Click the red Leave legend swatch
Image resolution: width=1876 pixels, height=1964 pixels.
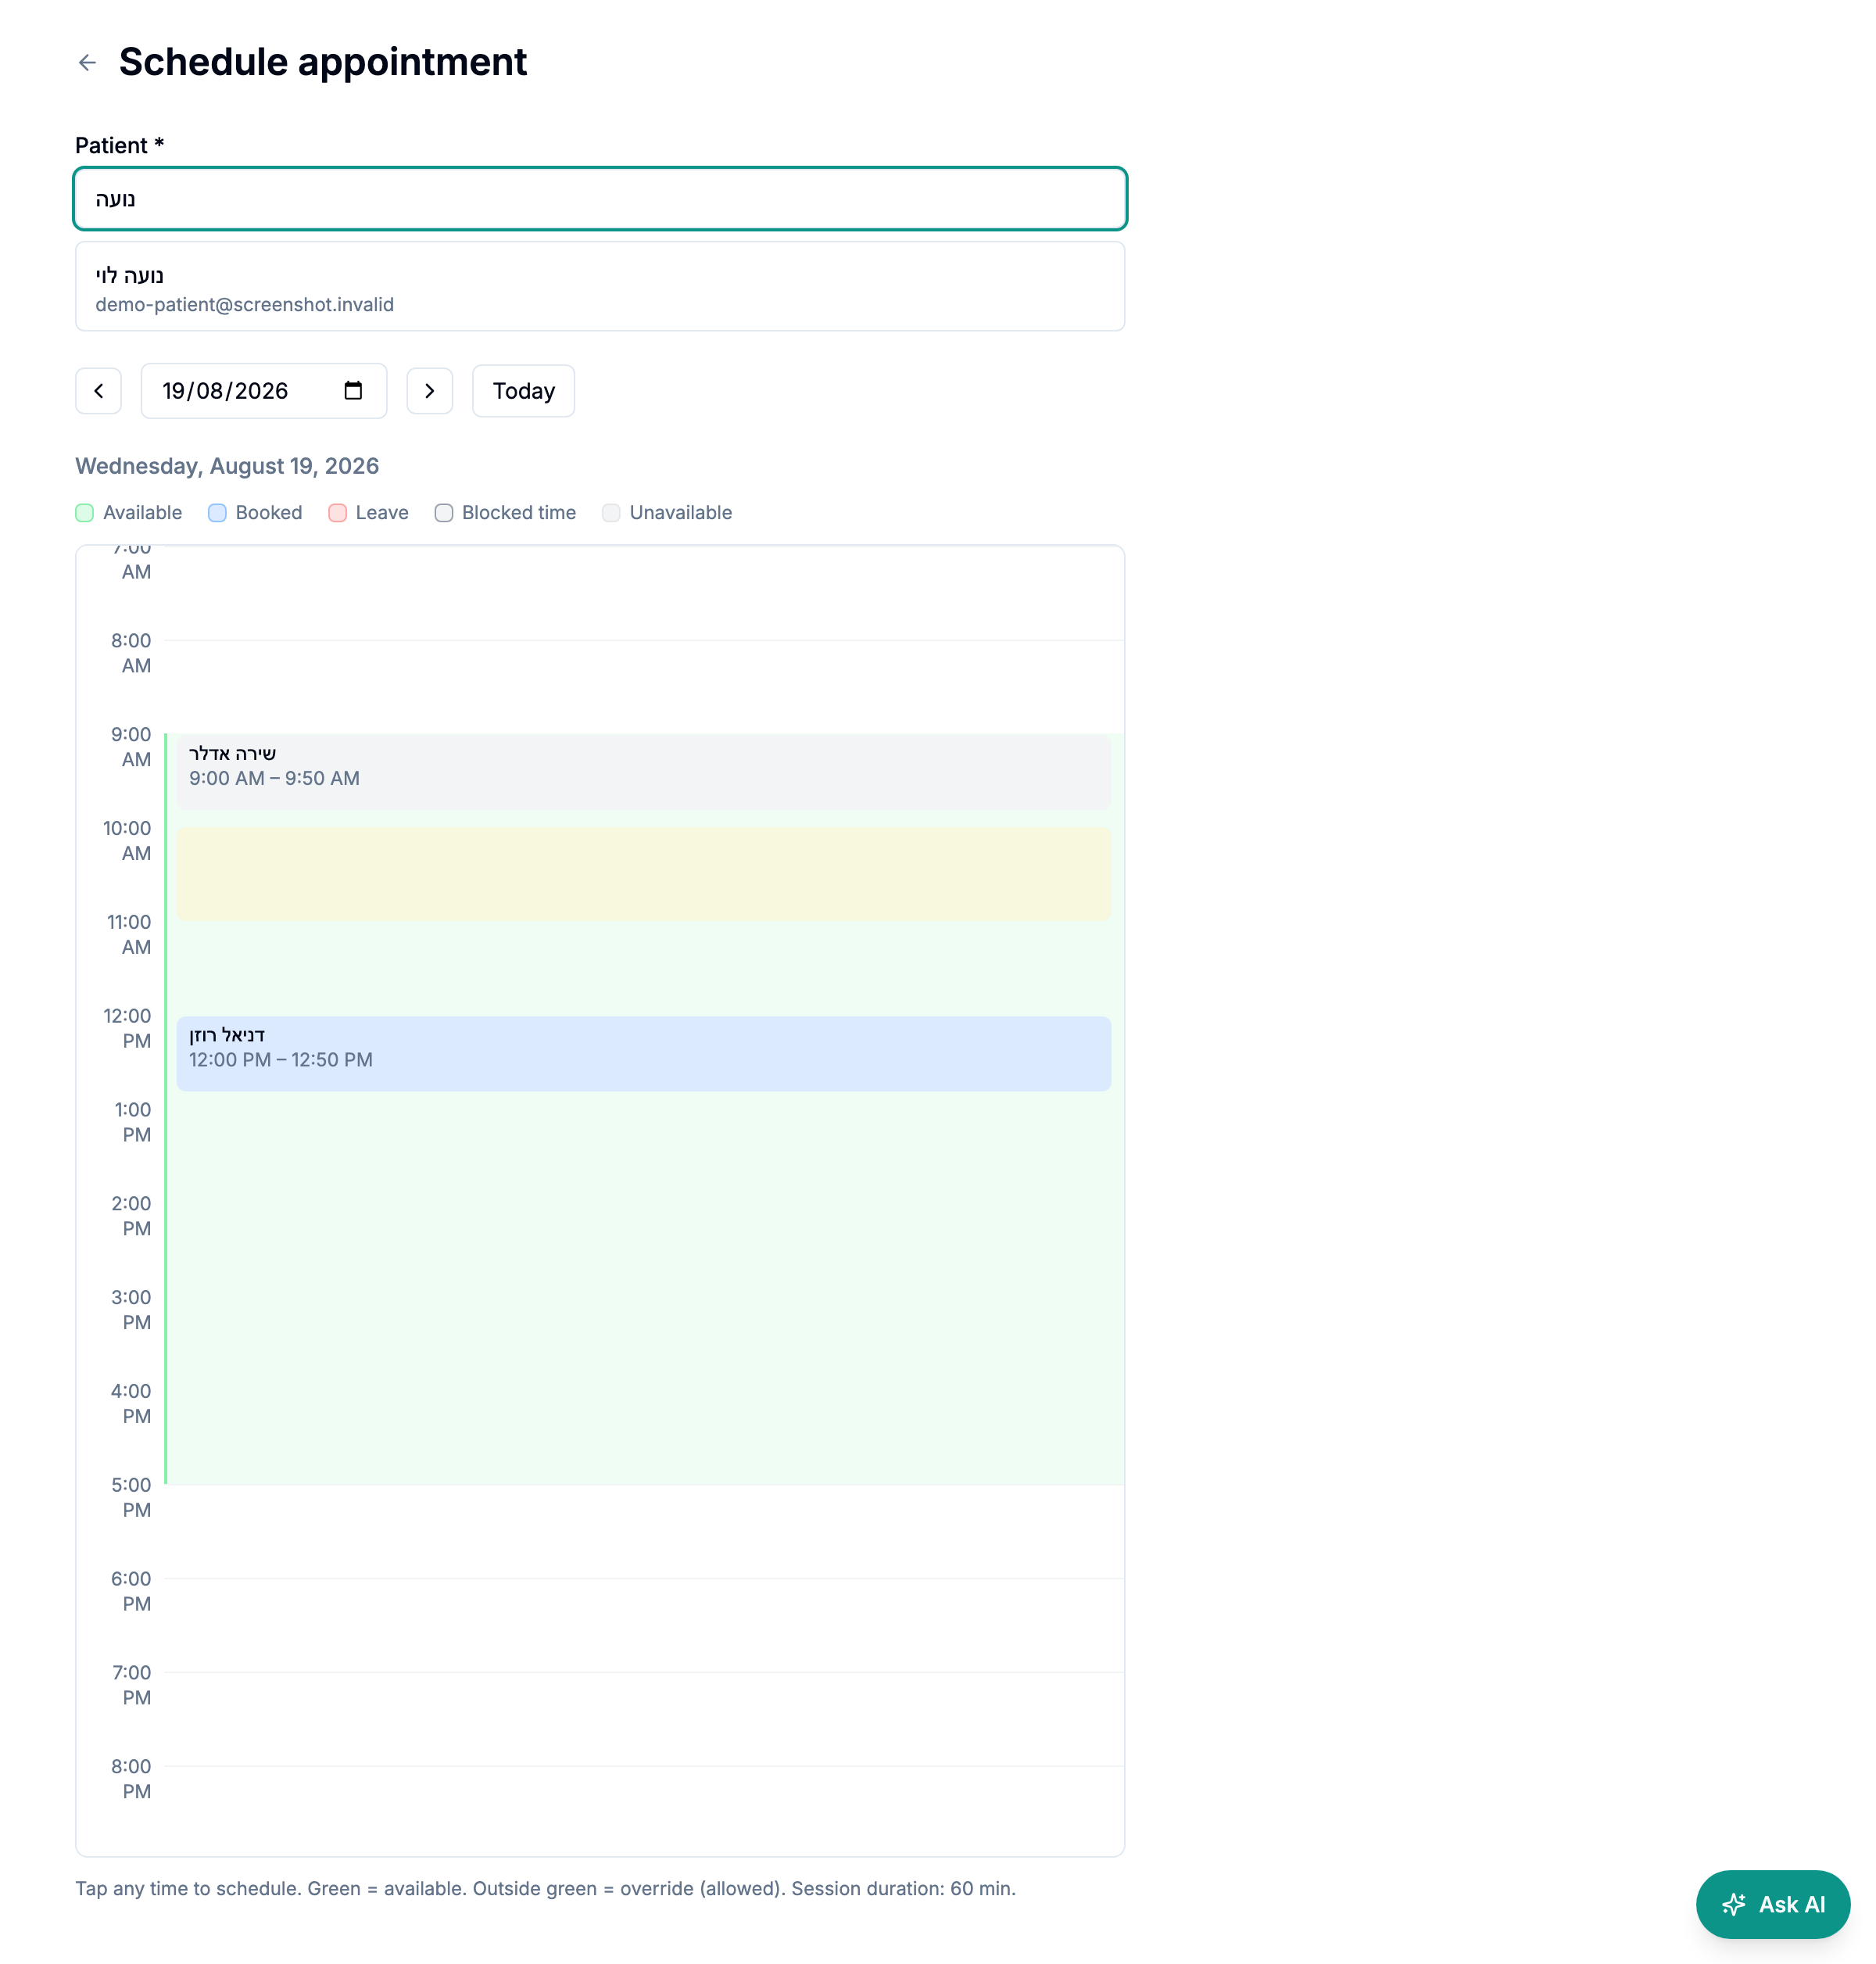tap(337, 513)
